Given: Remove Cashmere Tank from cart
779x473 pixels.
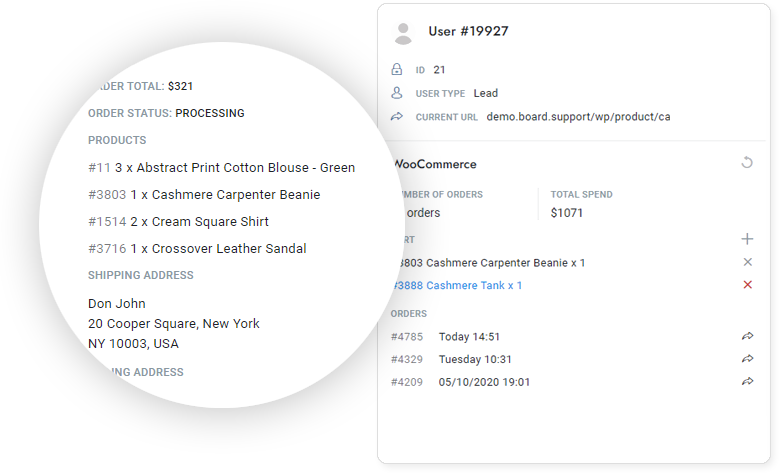Looking at the screenshot, I should (747, 285).
